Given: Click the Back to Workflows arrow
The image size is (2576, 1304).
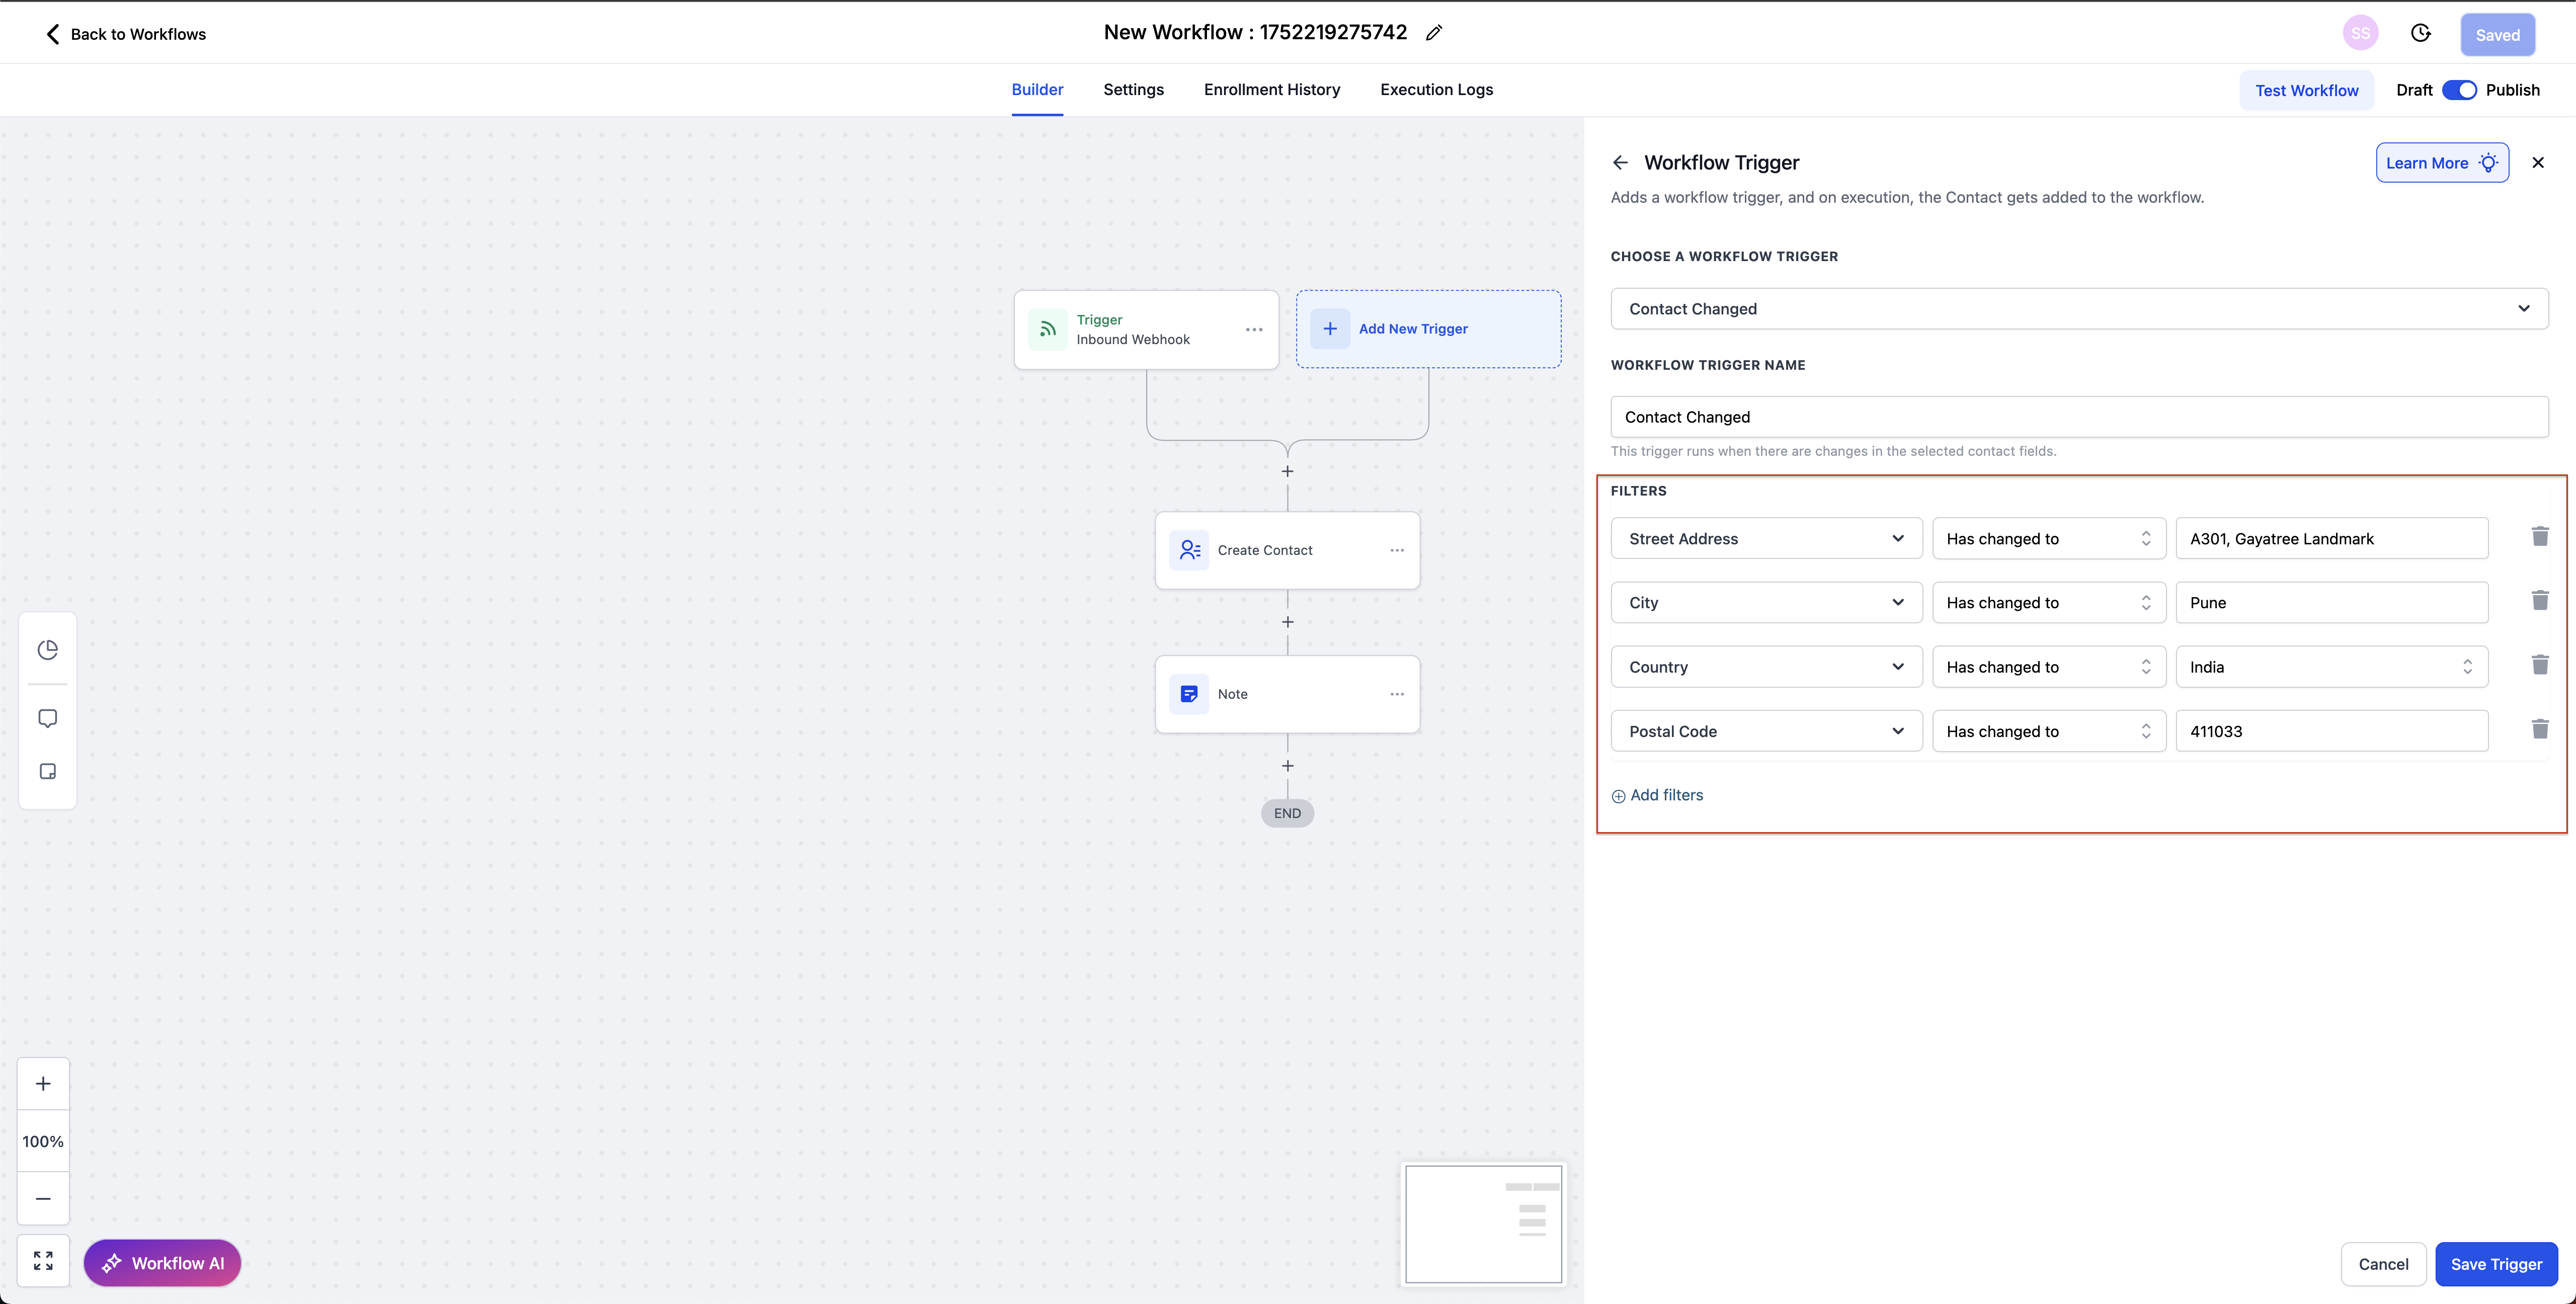Looking at the screenshot, I should (53, 34).
